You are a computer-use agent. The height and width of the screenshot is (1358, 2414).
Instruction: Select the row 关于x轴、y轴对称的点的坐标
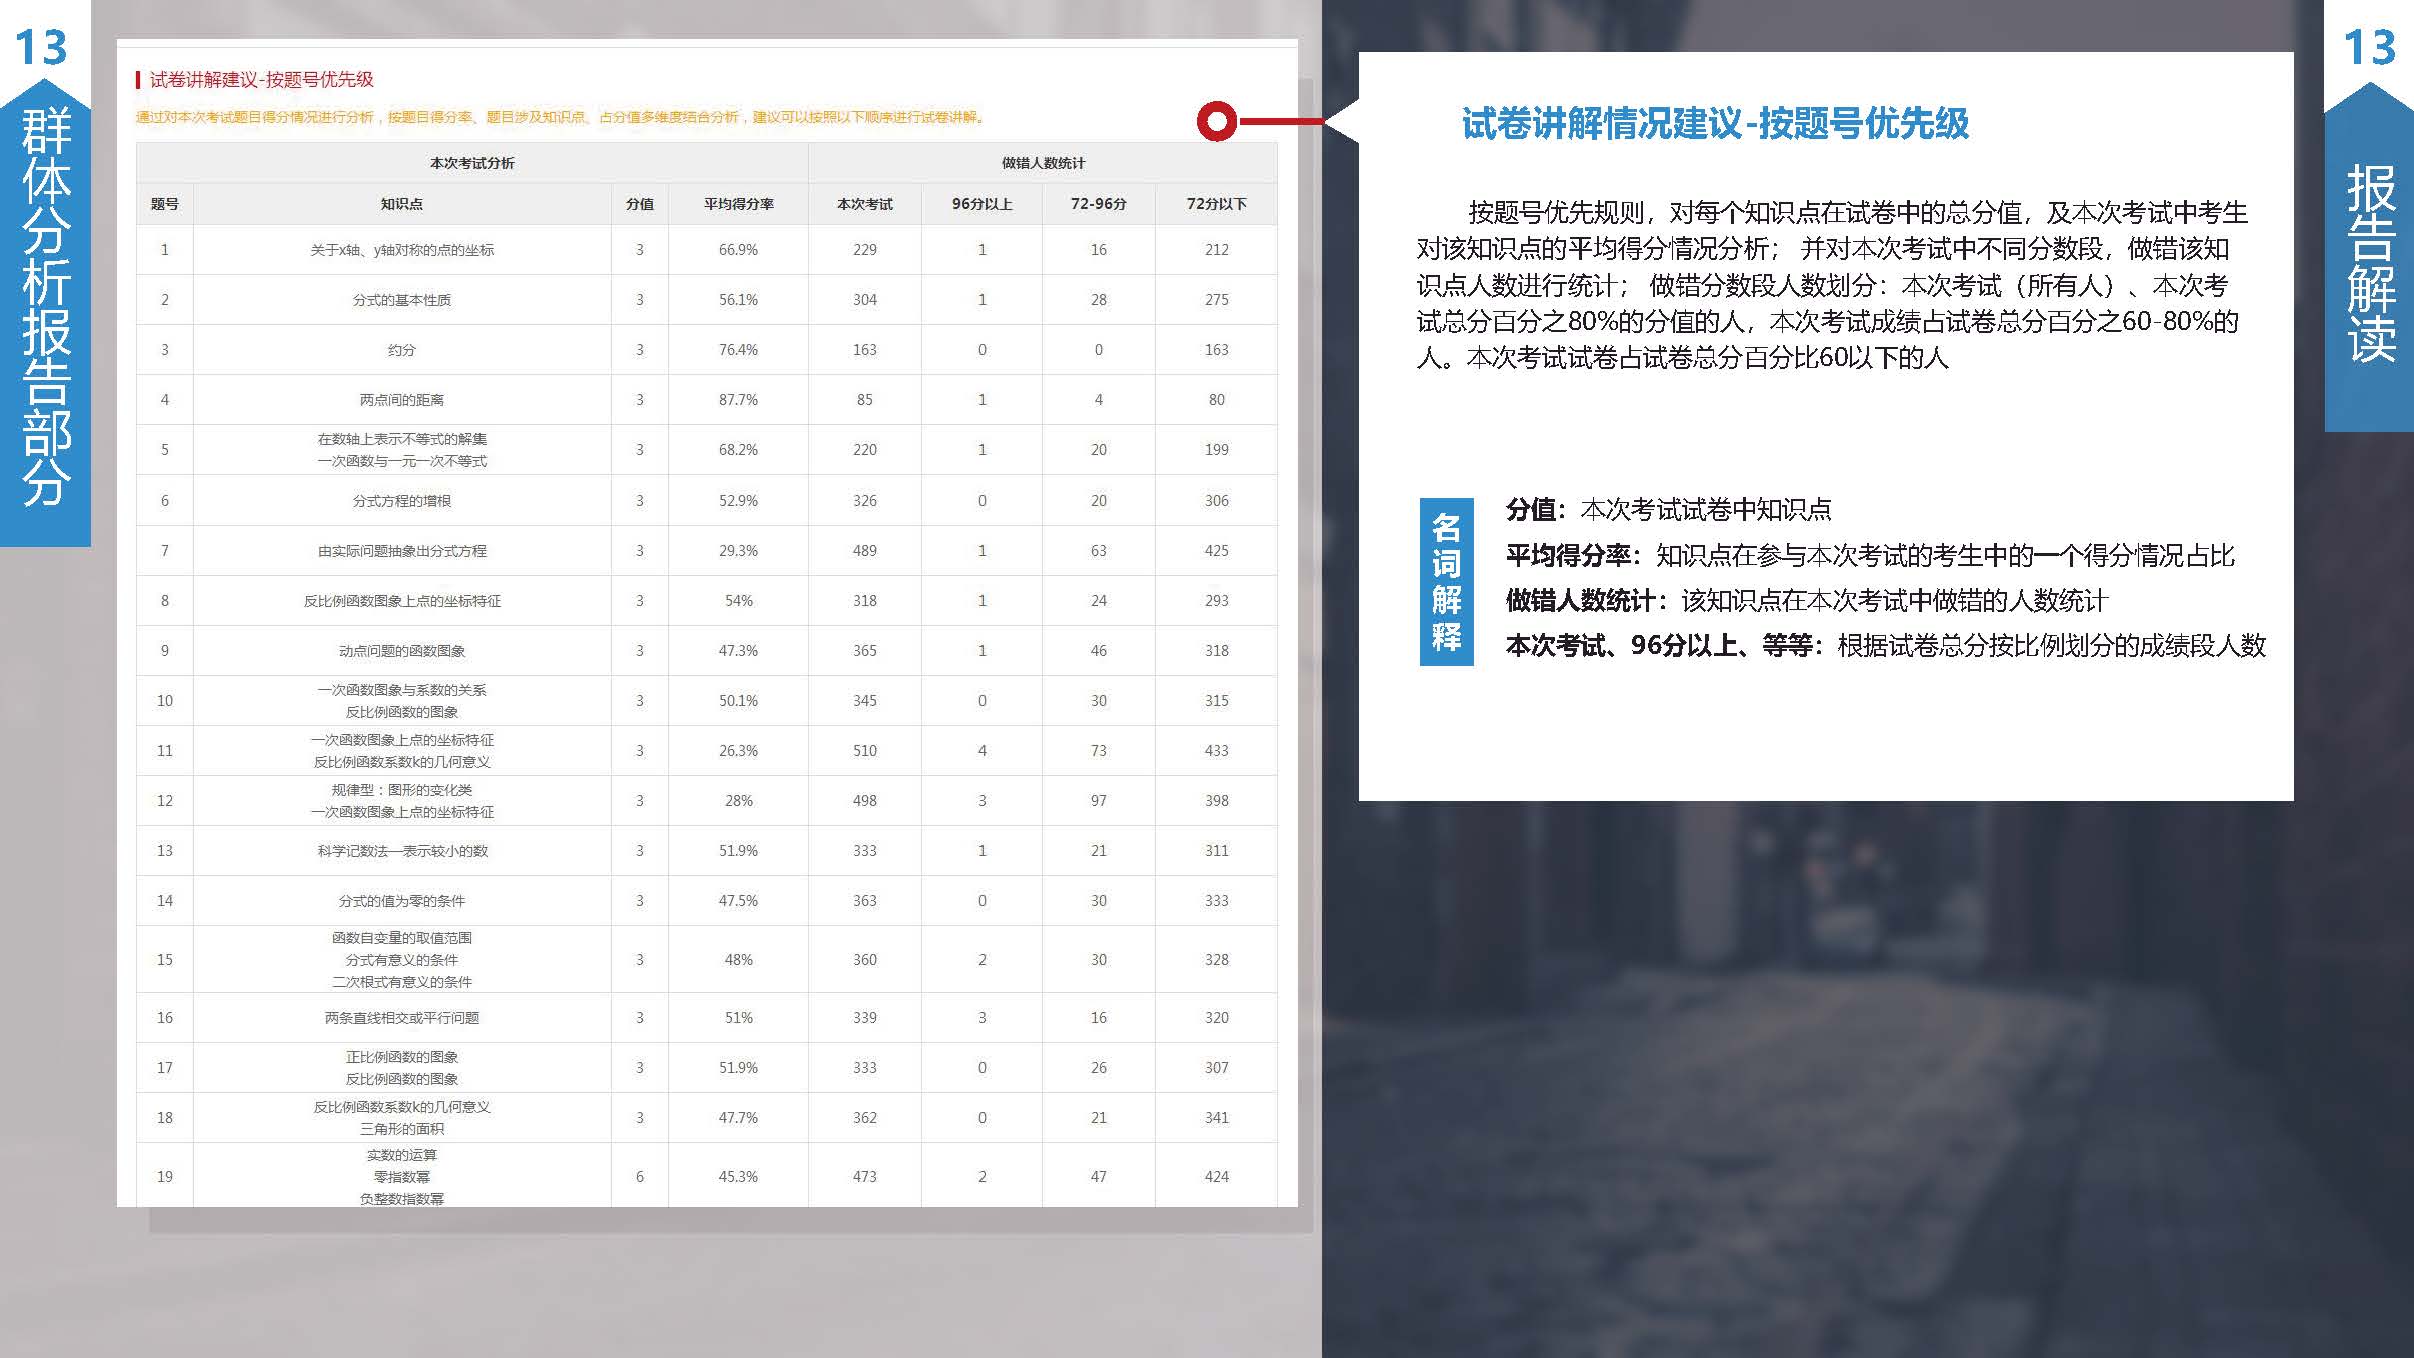pyautogui.click(x=706, y=250)
